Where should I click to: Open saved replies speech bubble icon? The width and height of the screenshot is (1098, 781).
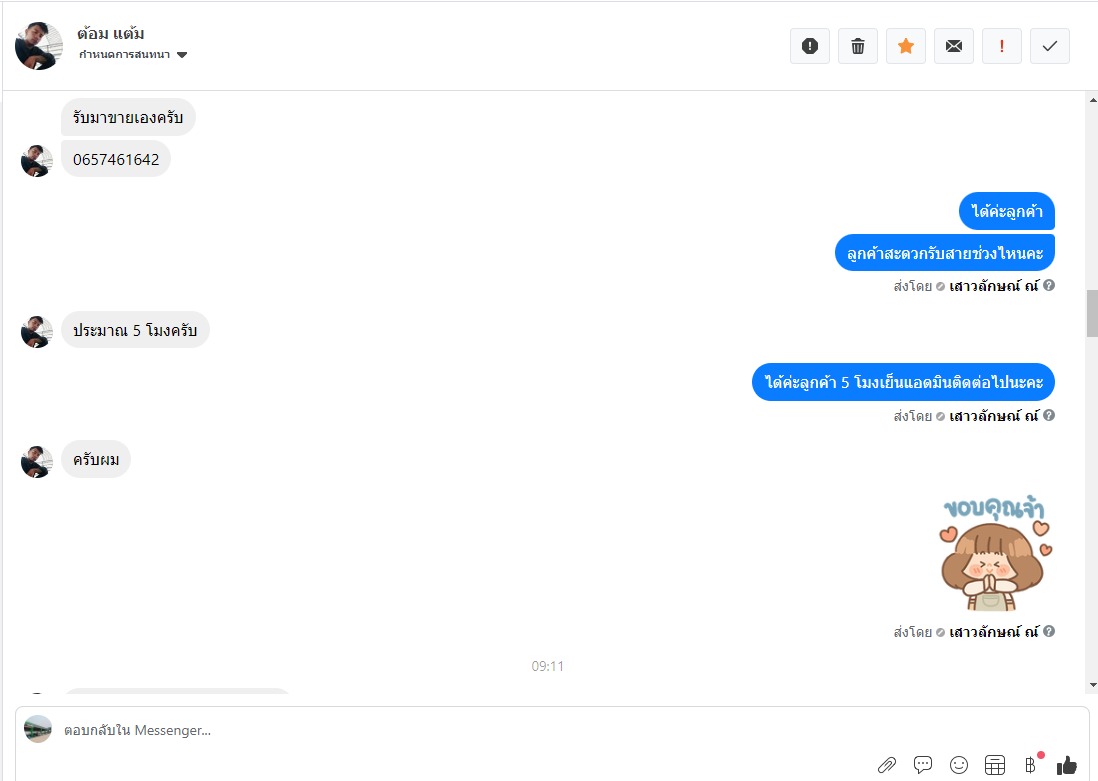point(923,765)
